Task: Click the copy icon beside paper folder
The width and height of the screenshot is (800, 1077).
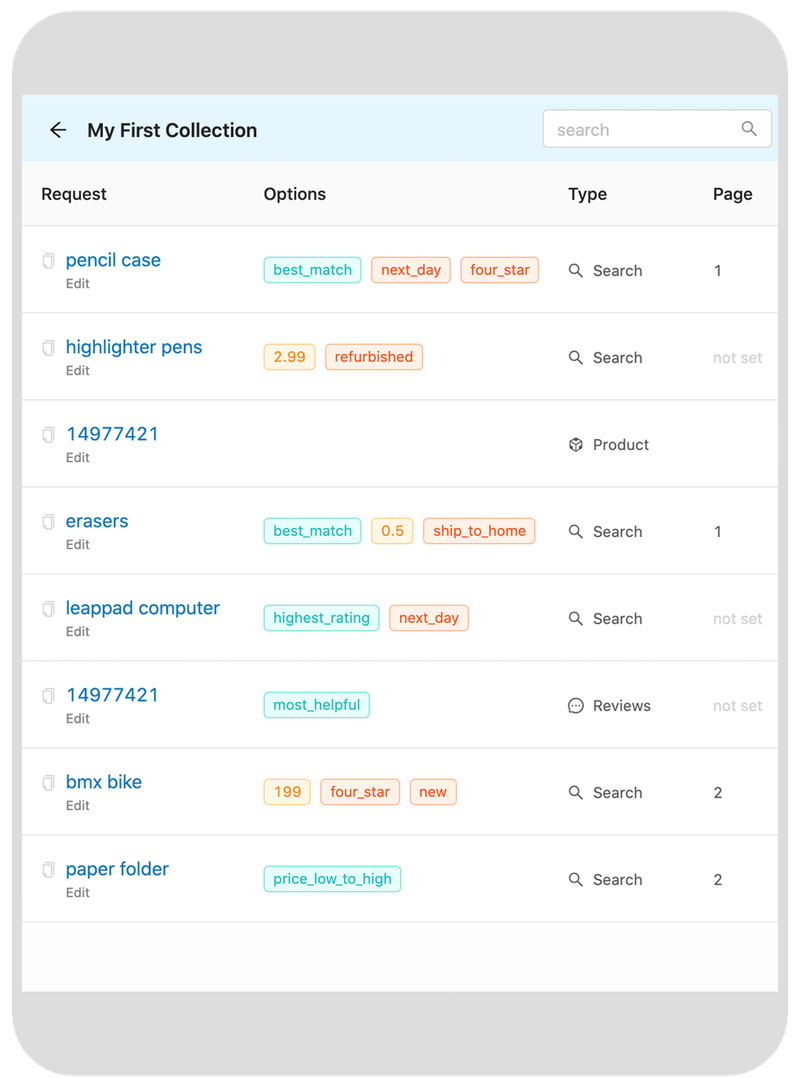Action: pos(48,870)
